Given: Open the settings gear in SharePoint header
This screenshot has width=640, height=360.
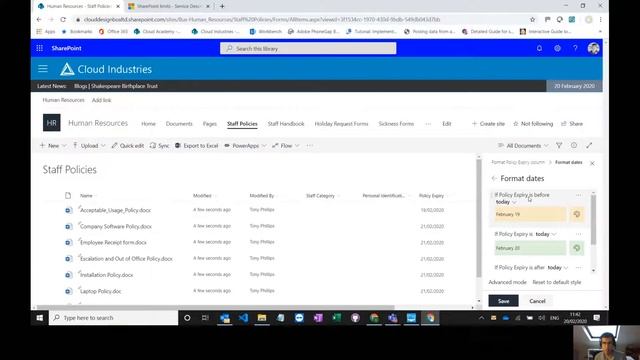Looking at the screenshot, I should point(557,48).
